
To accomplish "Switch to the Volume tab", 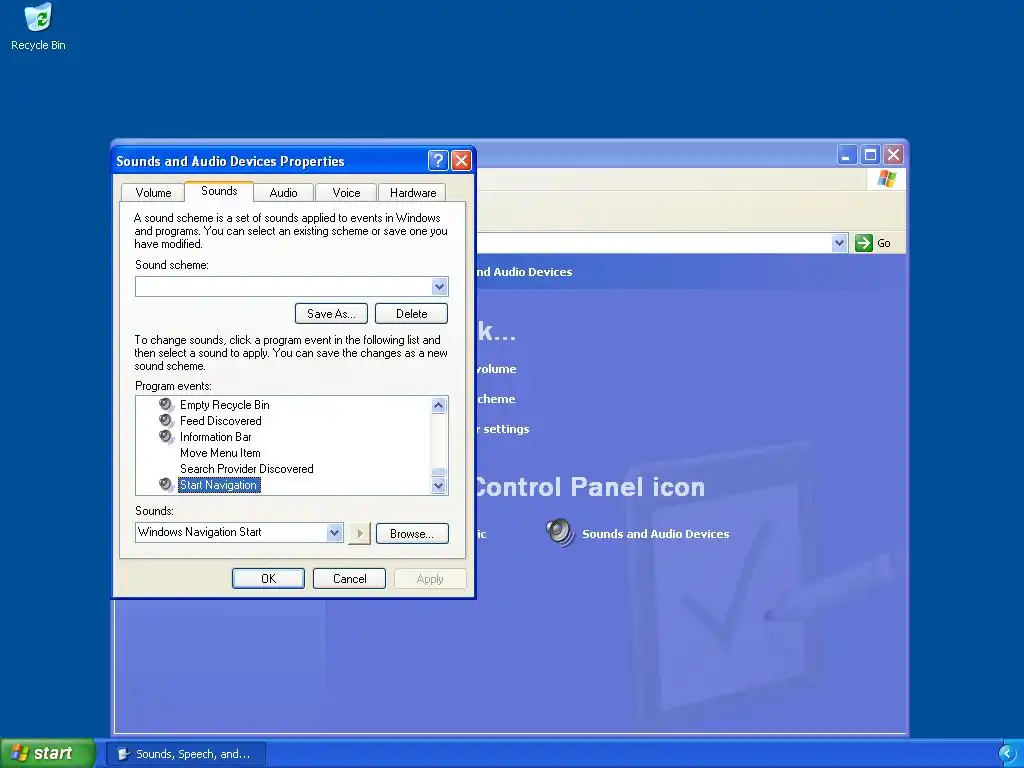I will click(x=153, y=193).
